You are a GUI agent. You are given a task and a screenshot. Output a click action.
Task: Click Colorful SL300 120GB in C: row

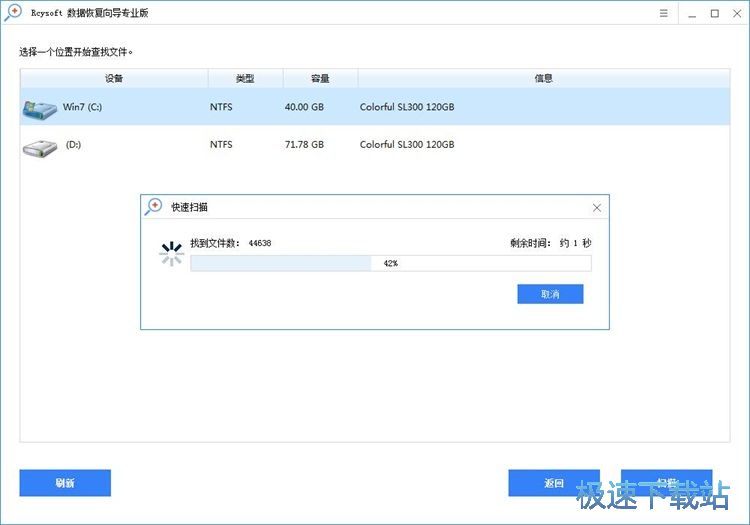click(x=407, y=107)
